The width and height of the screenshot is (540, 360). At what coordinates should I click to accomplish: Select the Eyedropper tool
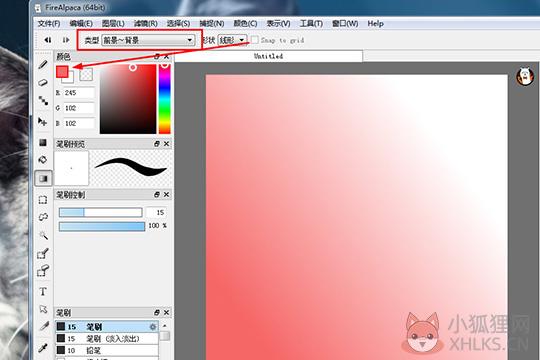(43, 347)
